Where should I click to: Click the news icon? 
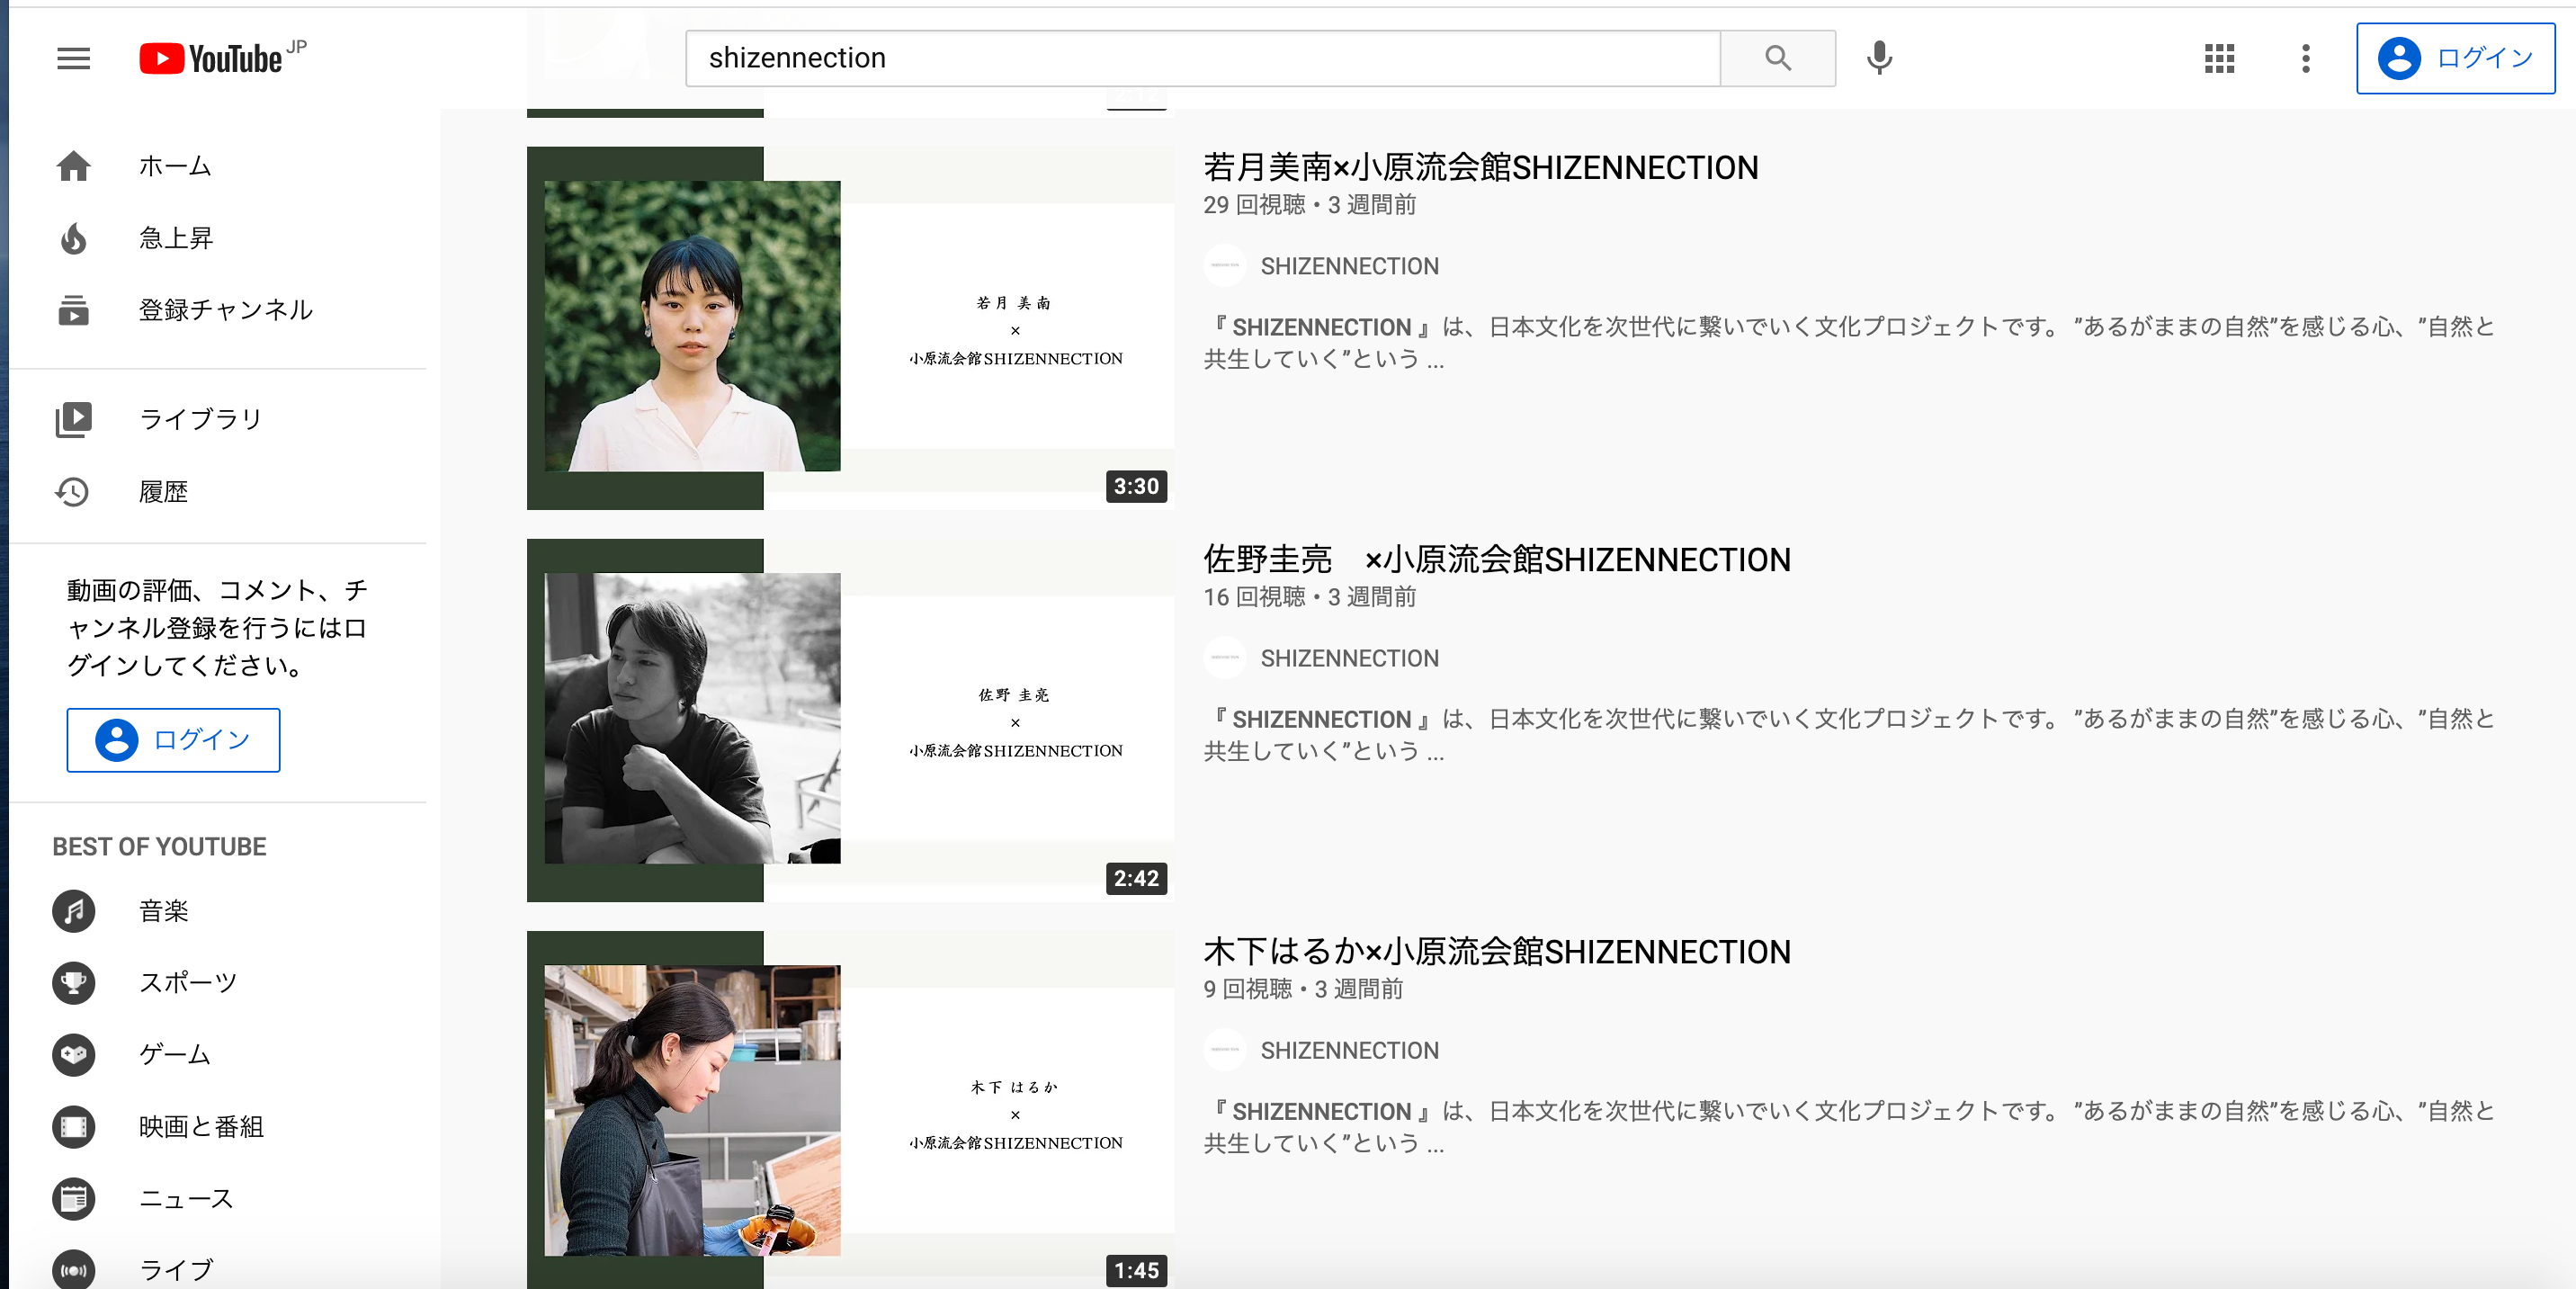coord(73,1199)
